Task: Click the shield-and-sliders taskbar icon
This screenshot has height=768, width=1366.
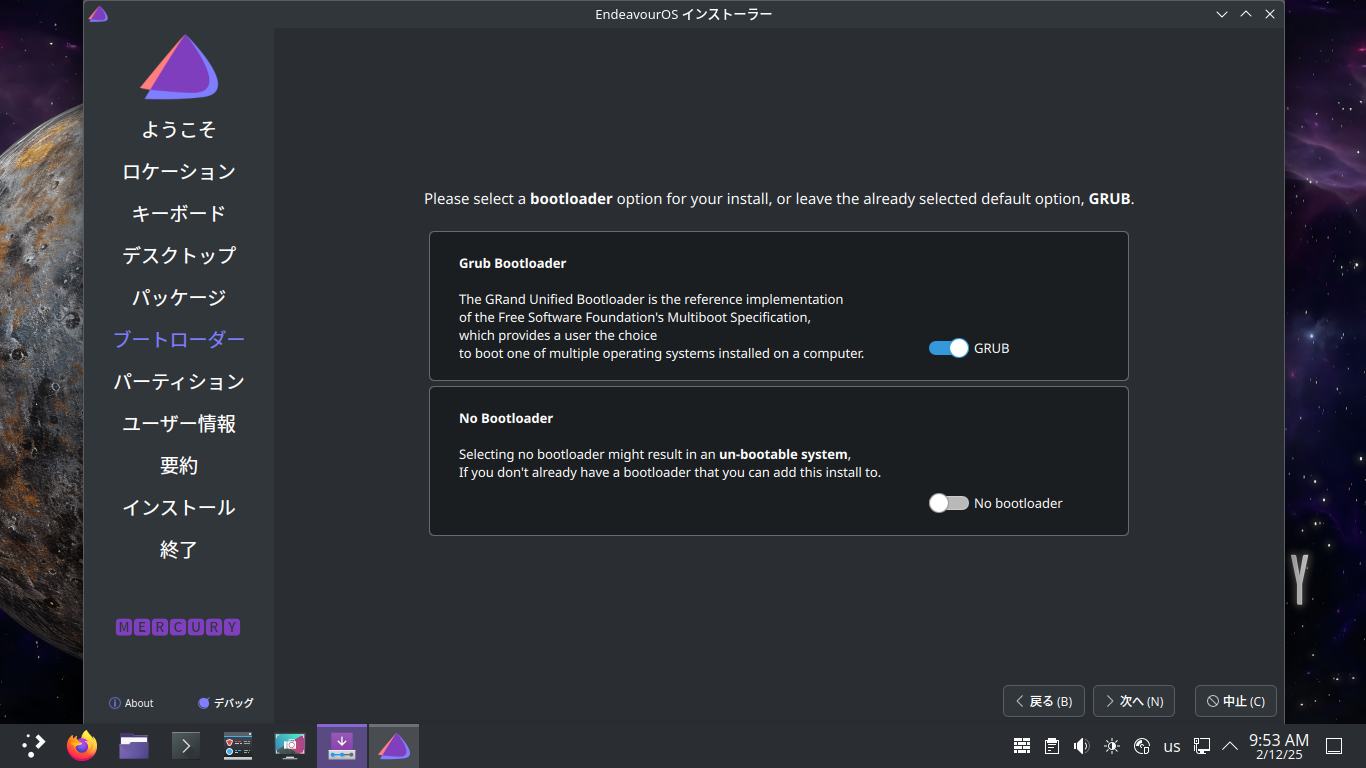Action: click(x=238, y=745)
